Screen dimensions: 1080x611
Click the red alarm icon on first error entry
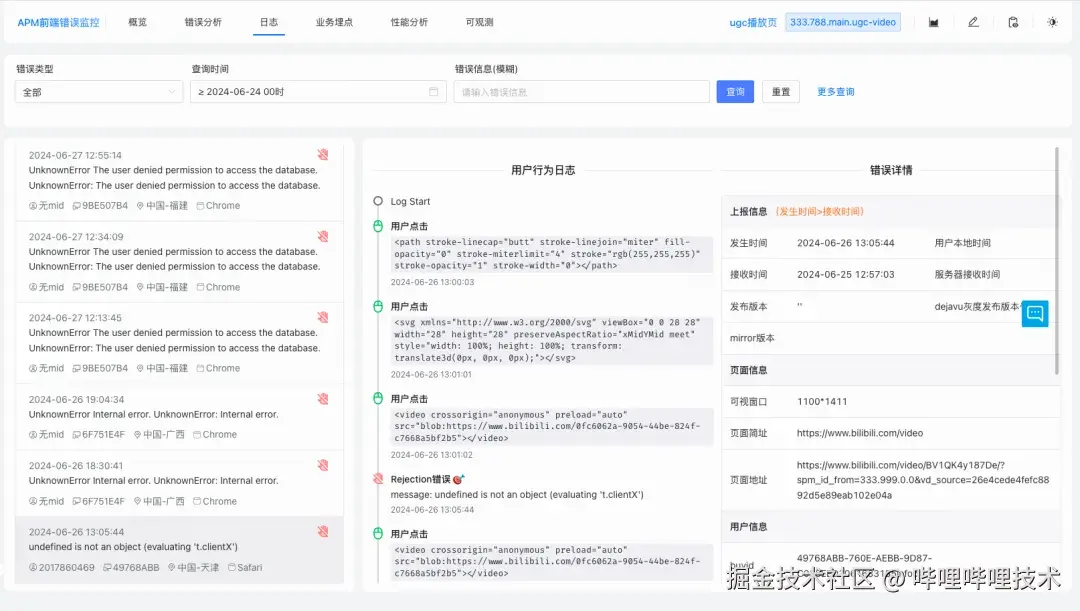(x=322, y=154)
